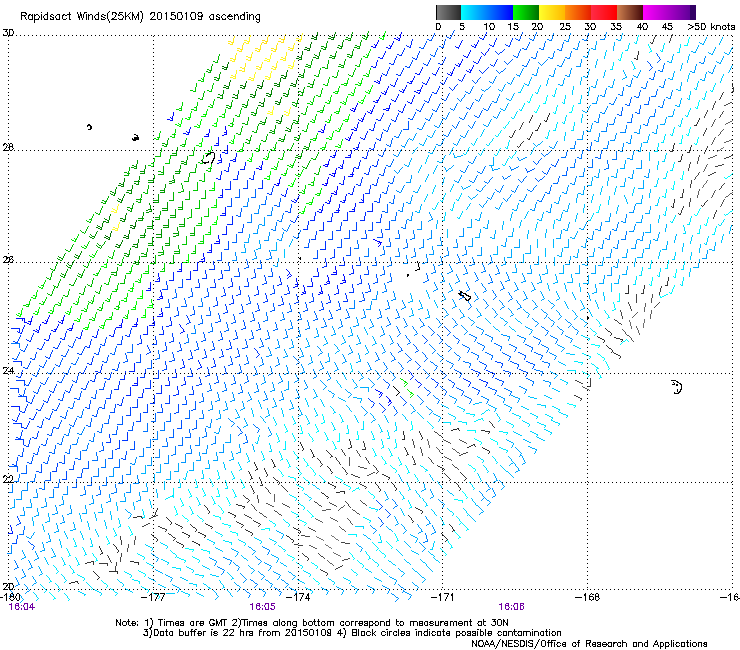This screenshot has height=650, width=740.
Task: Click the brown 35-40 knots color segment
Action: (x=630, y=12)
